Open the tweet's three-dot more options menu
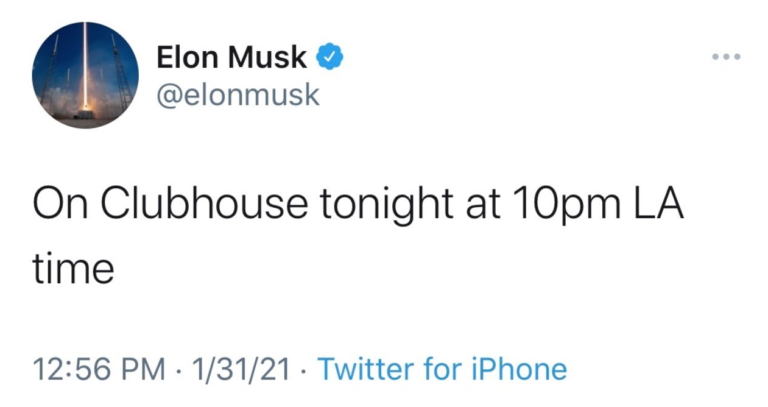Viewport: 768px width, 407px height. pyautogui.click(x=726, y=56)
